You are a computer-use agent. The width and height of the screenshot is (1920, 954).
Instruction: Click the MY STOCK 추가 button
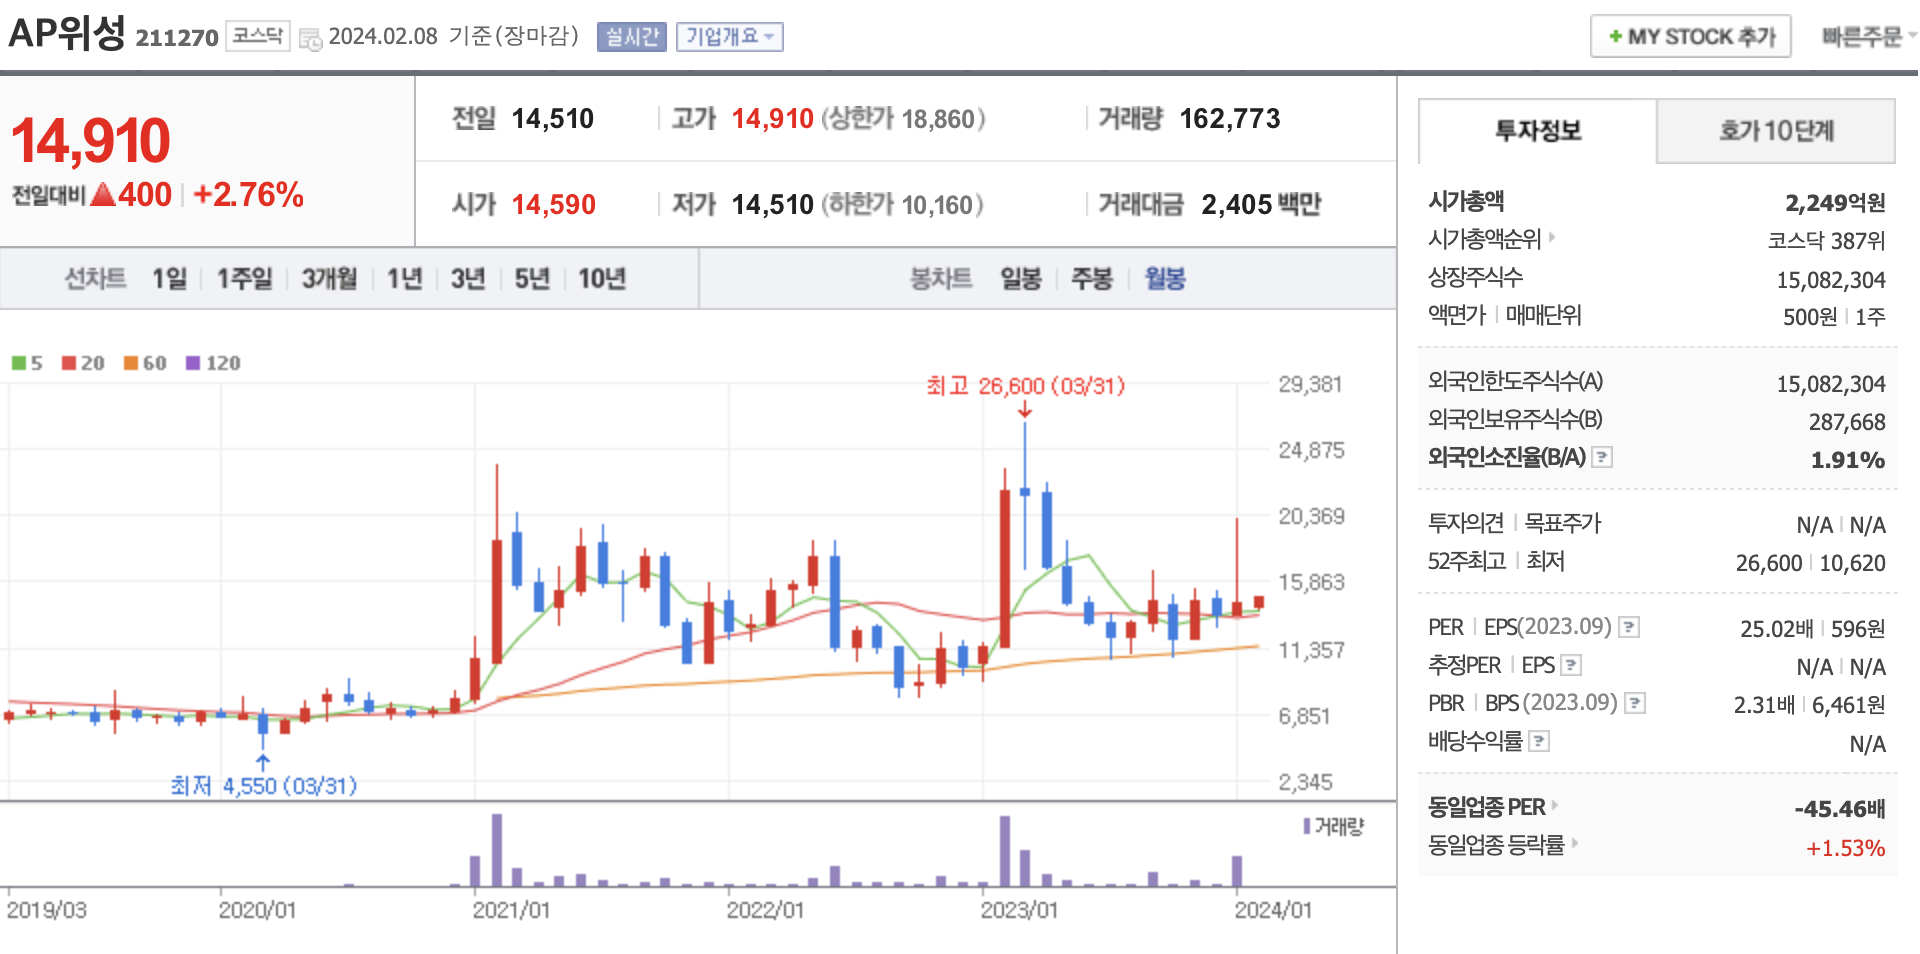[1691, 37]
